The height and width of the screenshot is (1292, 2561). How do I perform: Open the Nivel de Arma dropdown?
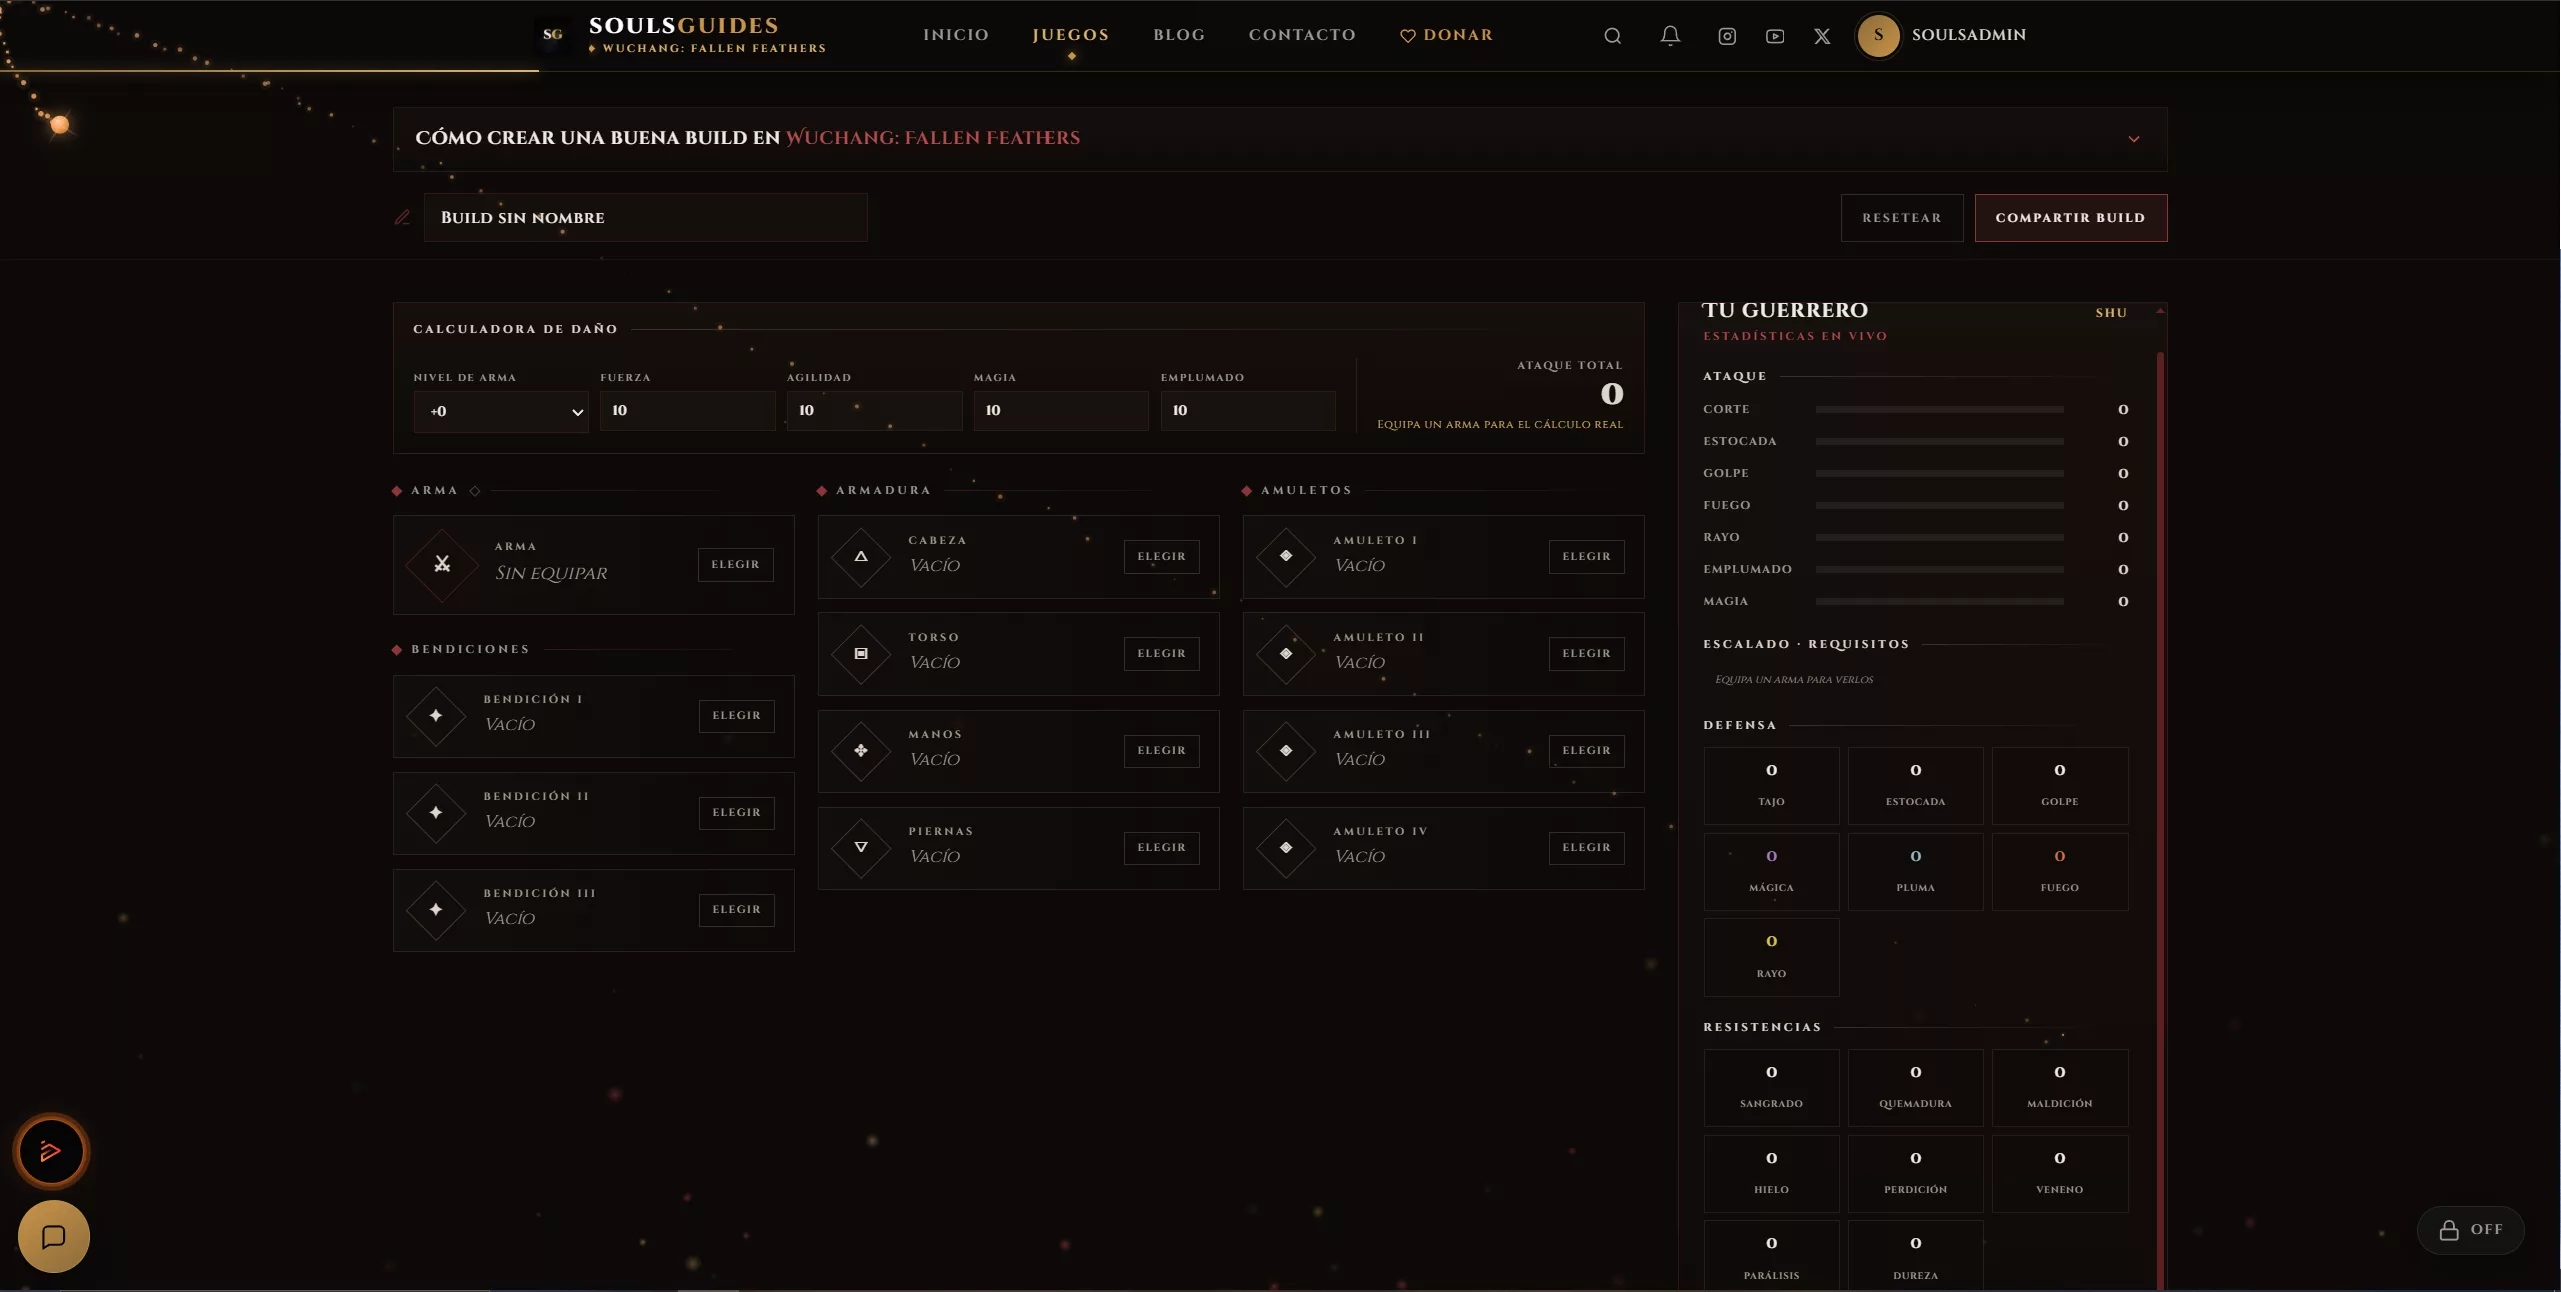[501, 411]
